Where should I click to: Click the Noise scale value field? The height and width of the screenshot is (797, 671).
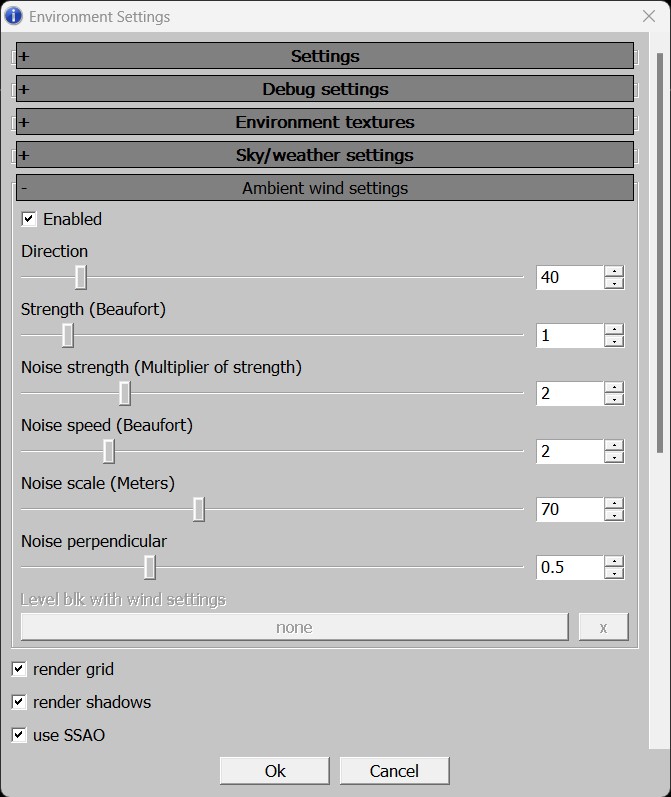click(570, 509)
